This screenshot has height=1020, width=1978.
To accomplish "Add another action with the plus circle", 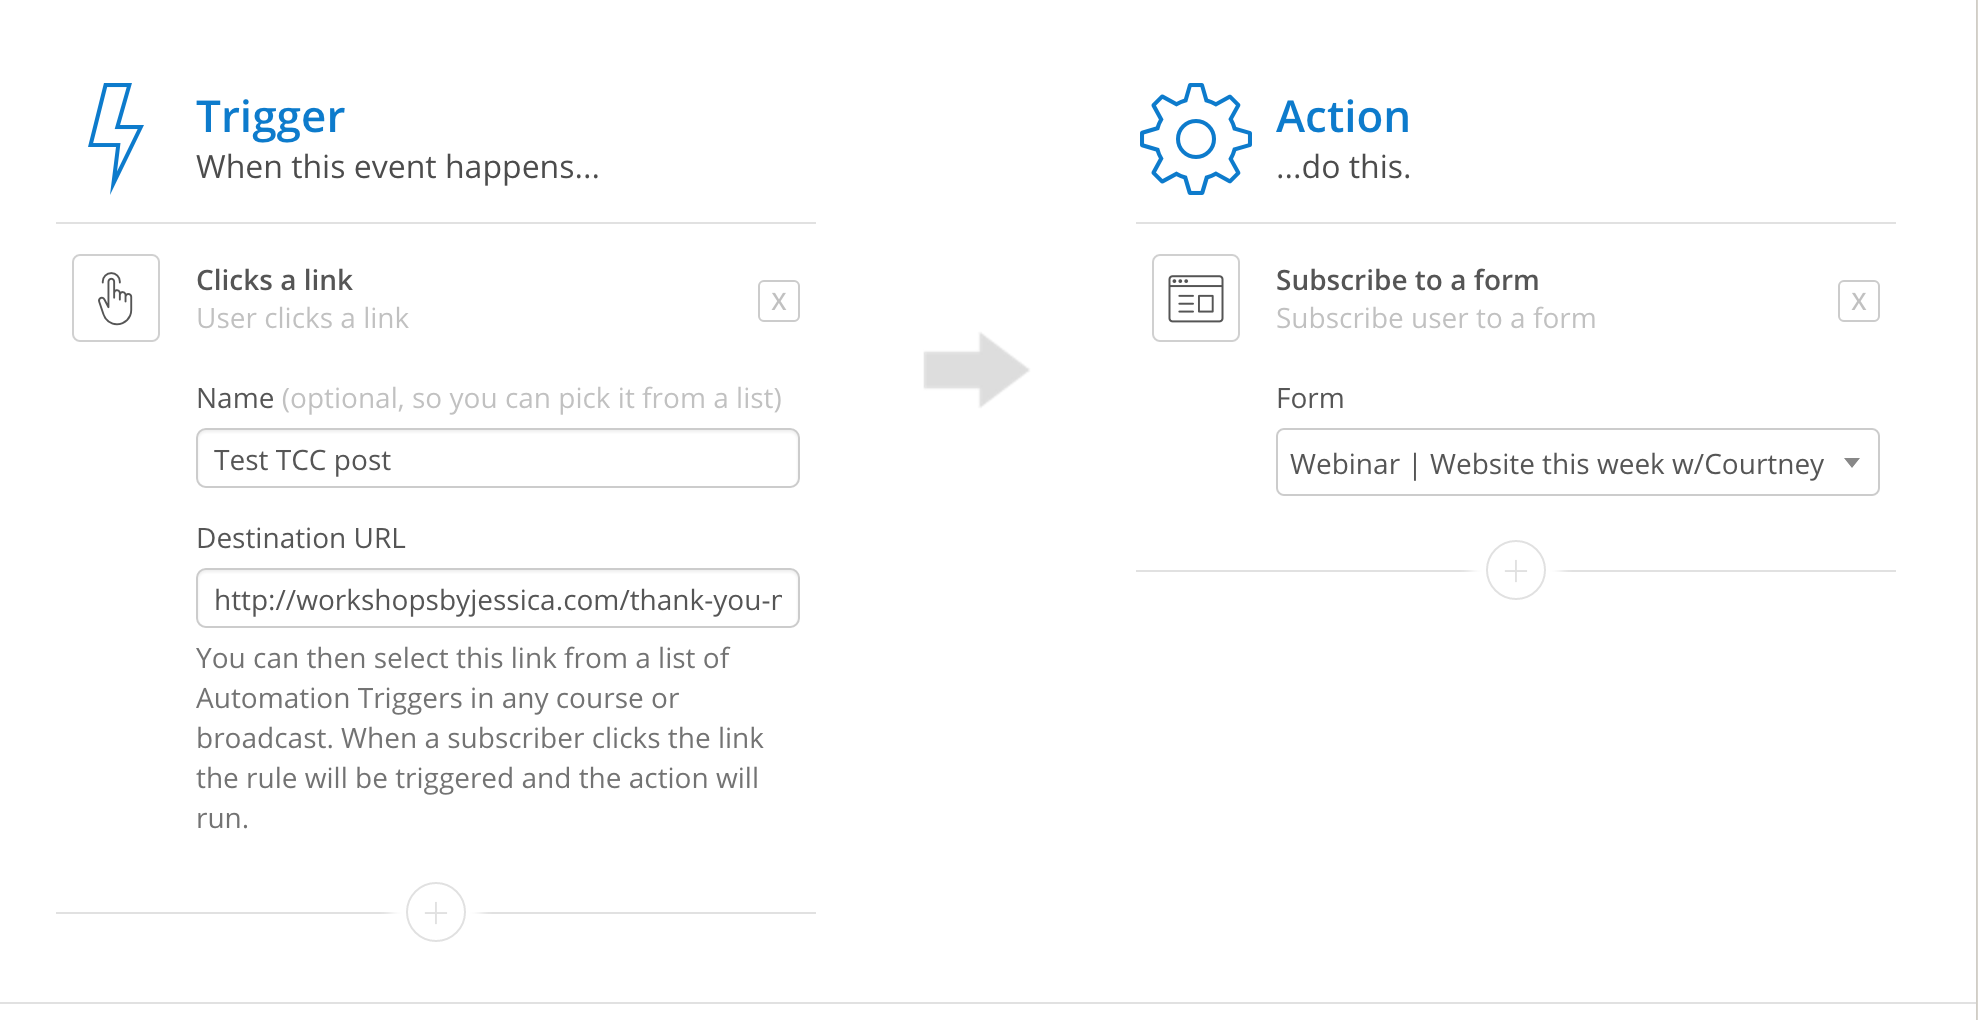I will tap(1516, 570).
